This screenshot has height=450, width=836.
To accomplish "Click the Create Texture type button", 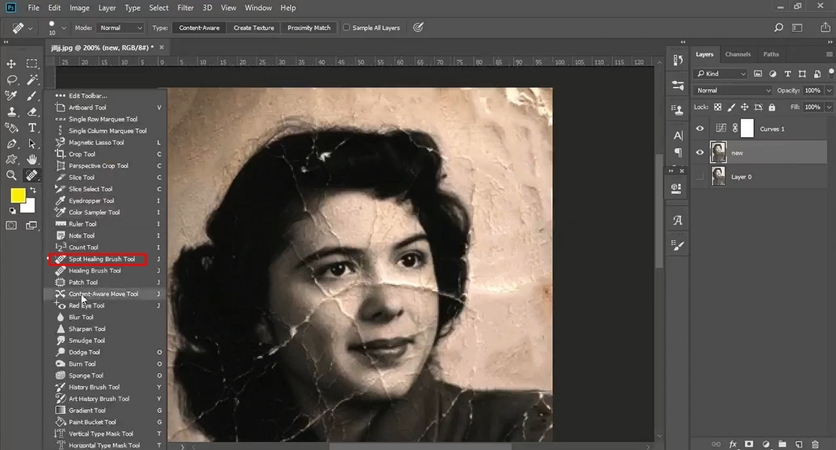I will click(256, 28).
